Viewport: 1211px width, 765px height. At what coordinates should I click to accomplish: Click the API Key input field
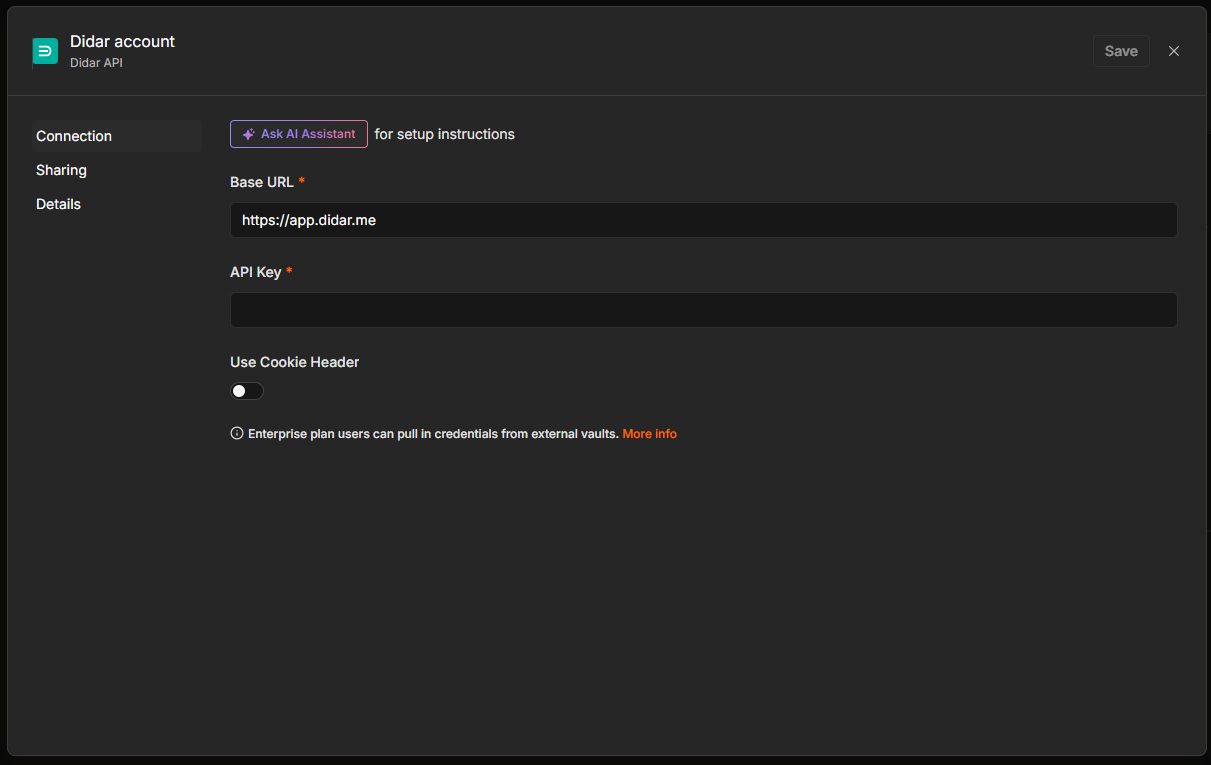coord(703,310)
